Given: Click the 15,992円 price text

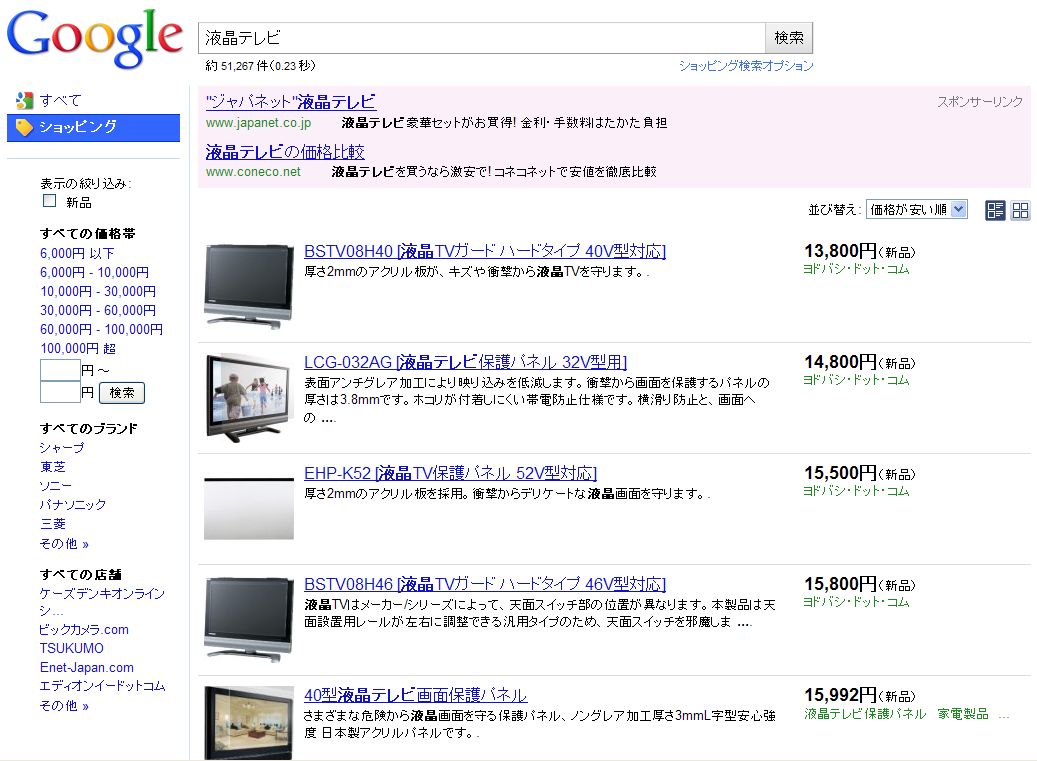Looking at the screenshot, I should [841, 696].
